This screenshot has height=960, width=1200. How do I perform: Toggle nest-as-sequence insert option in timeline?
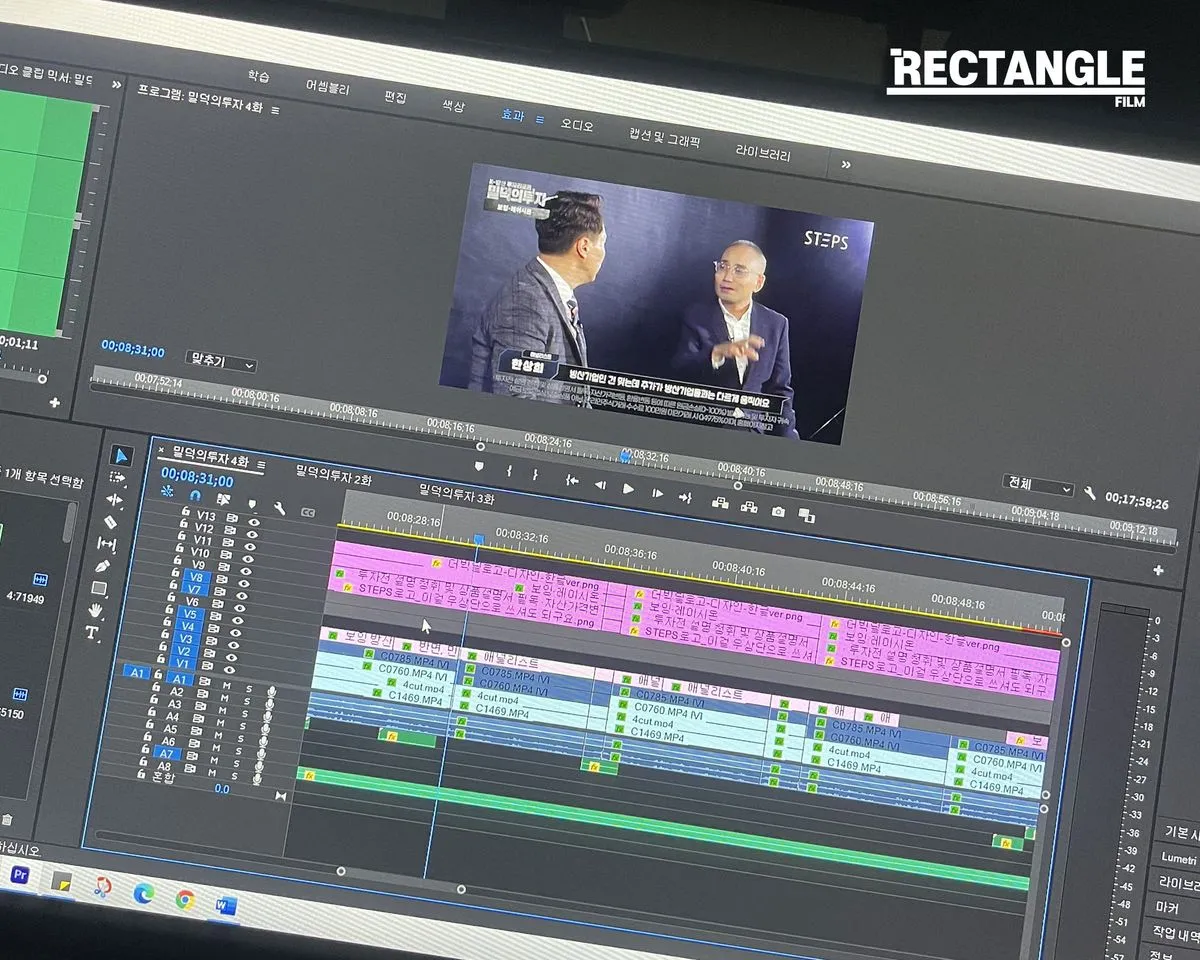167,490
